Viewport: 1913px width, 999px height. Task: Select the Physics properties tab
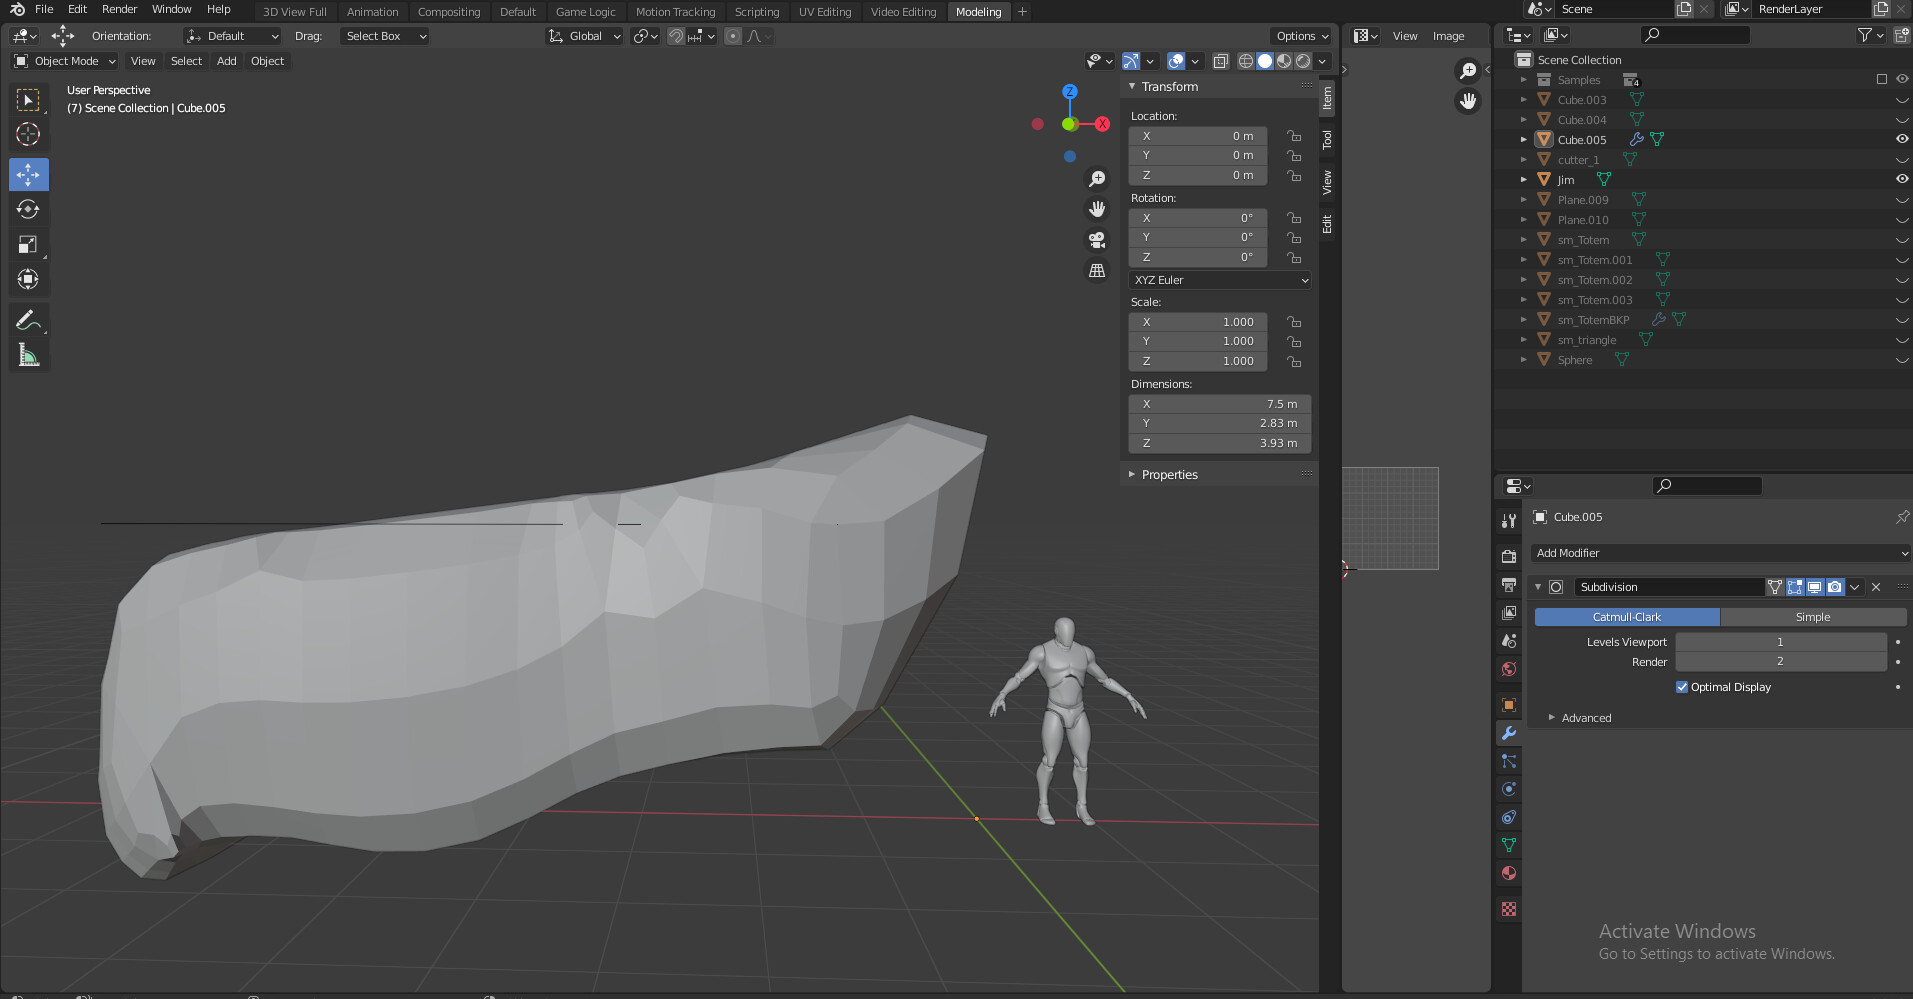(x=1508, y=789)
